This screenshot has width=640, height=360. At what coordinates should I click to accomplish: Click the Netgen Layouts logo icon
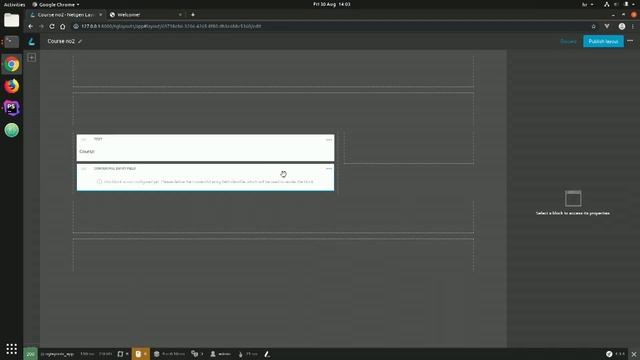tap(31, 41)
